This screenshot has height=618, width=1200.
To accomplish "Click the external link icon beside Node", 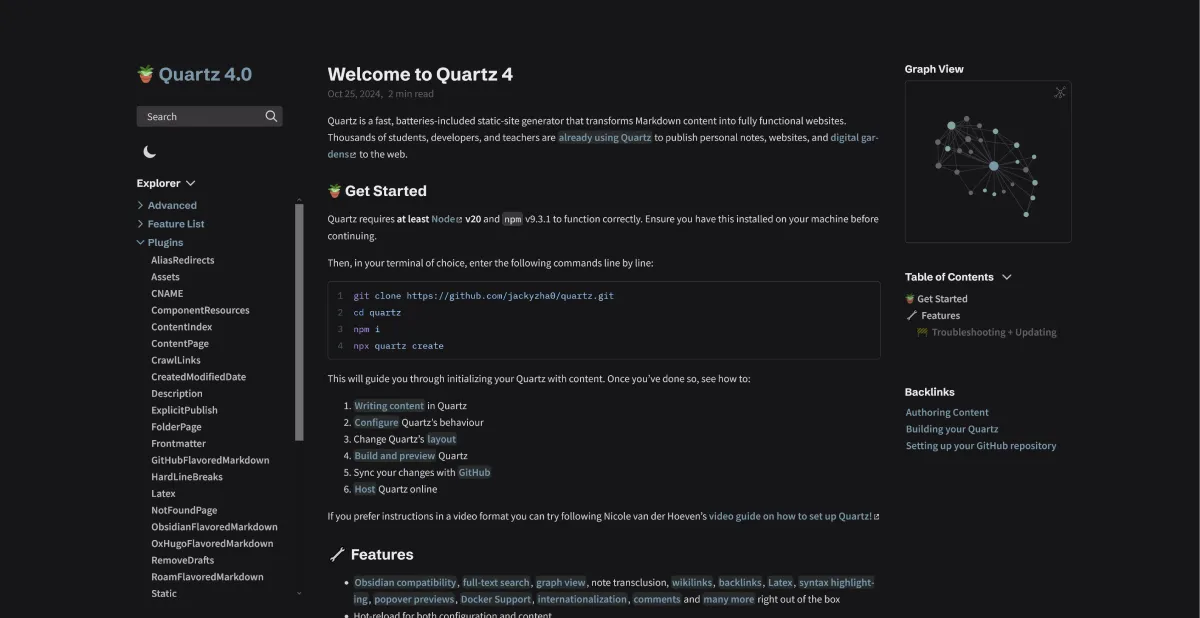I will 459,219.
